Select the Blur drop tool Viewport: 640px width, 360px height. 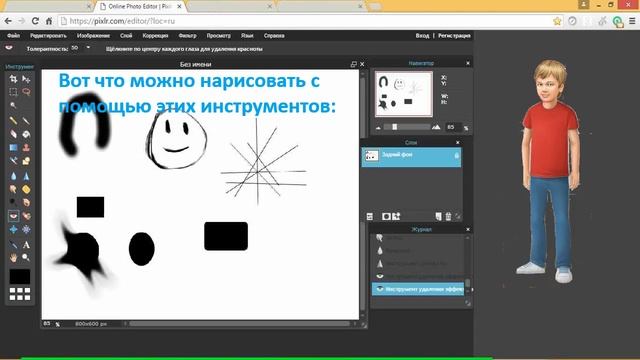click(13, 176)
